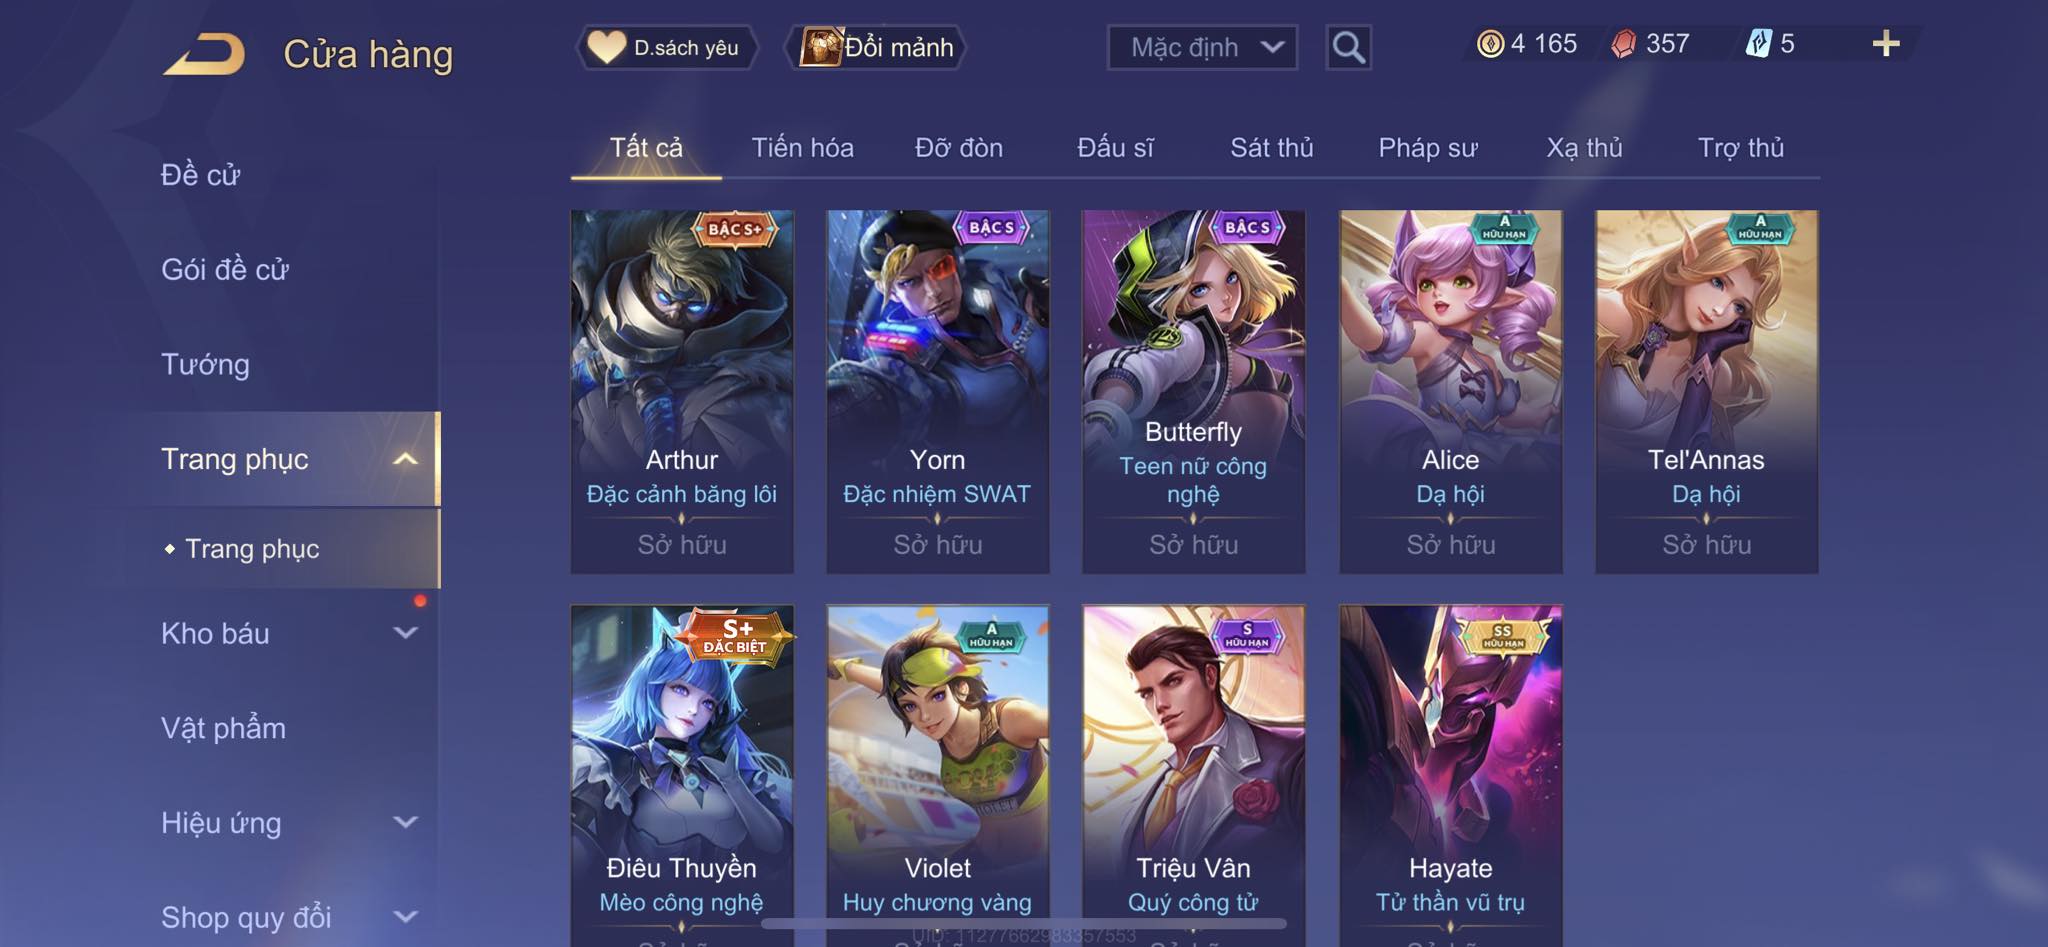
Task: Open the search magnifier icon
Action: [1348, 47]
